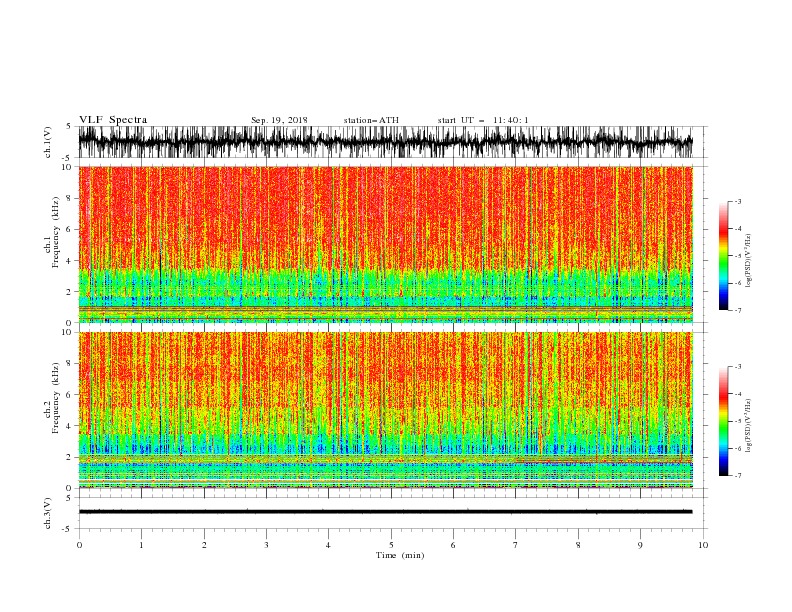Click the time axis tick label '8'
The width and height of the screenshot is (792, 612).
(x=578, y=545)
